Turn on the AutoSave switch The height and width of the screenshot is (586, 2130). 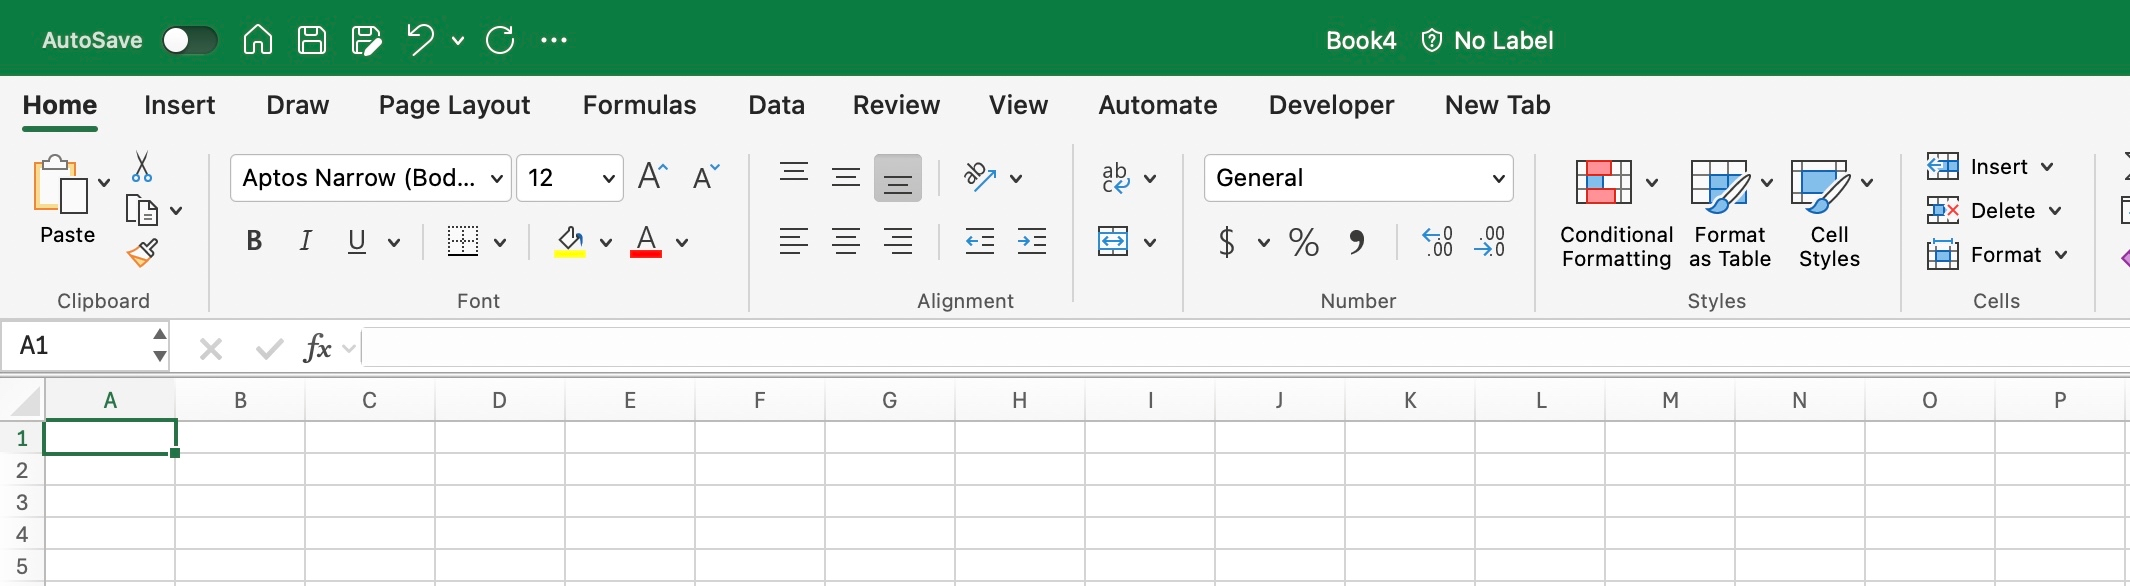pyautogui.click(x=190, y=40)
